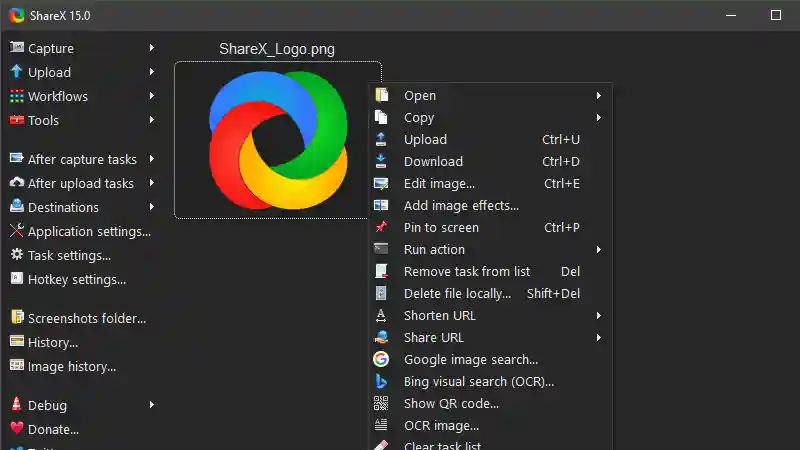Click the red pin icon for Pin to screen
The width and height of the screenshot is (800, 450).
(x=381, y=227)
